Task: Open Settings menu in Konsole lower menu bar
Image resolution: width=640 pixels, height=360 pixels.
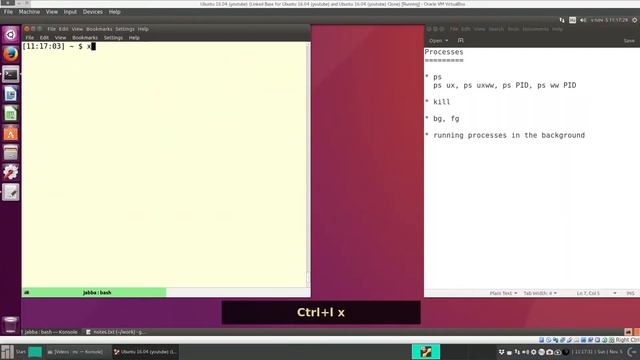Action: pos(113,38)
